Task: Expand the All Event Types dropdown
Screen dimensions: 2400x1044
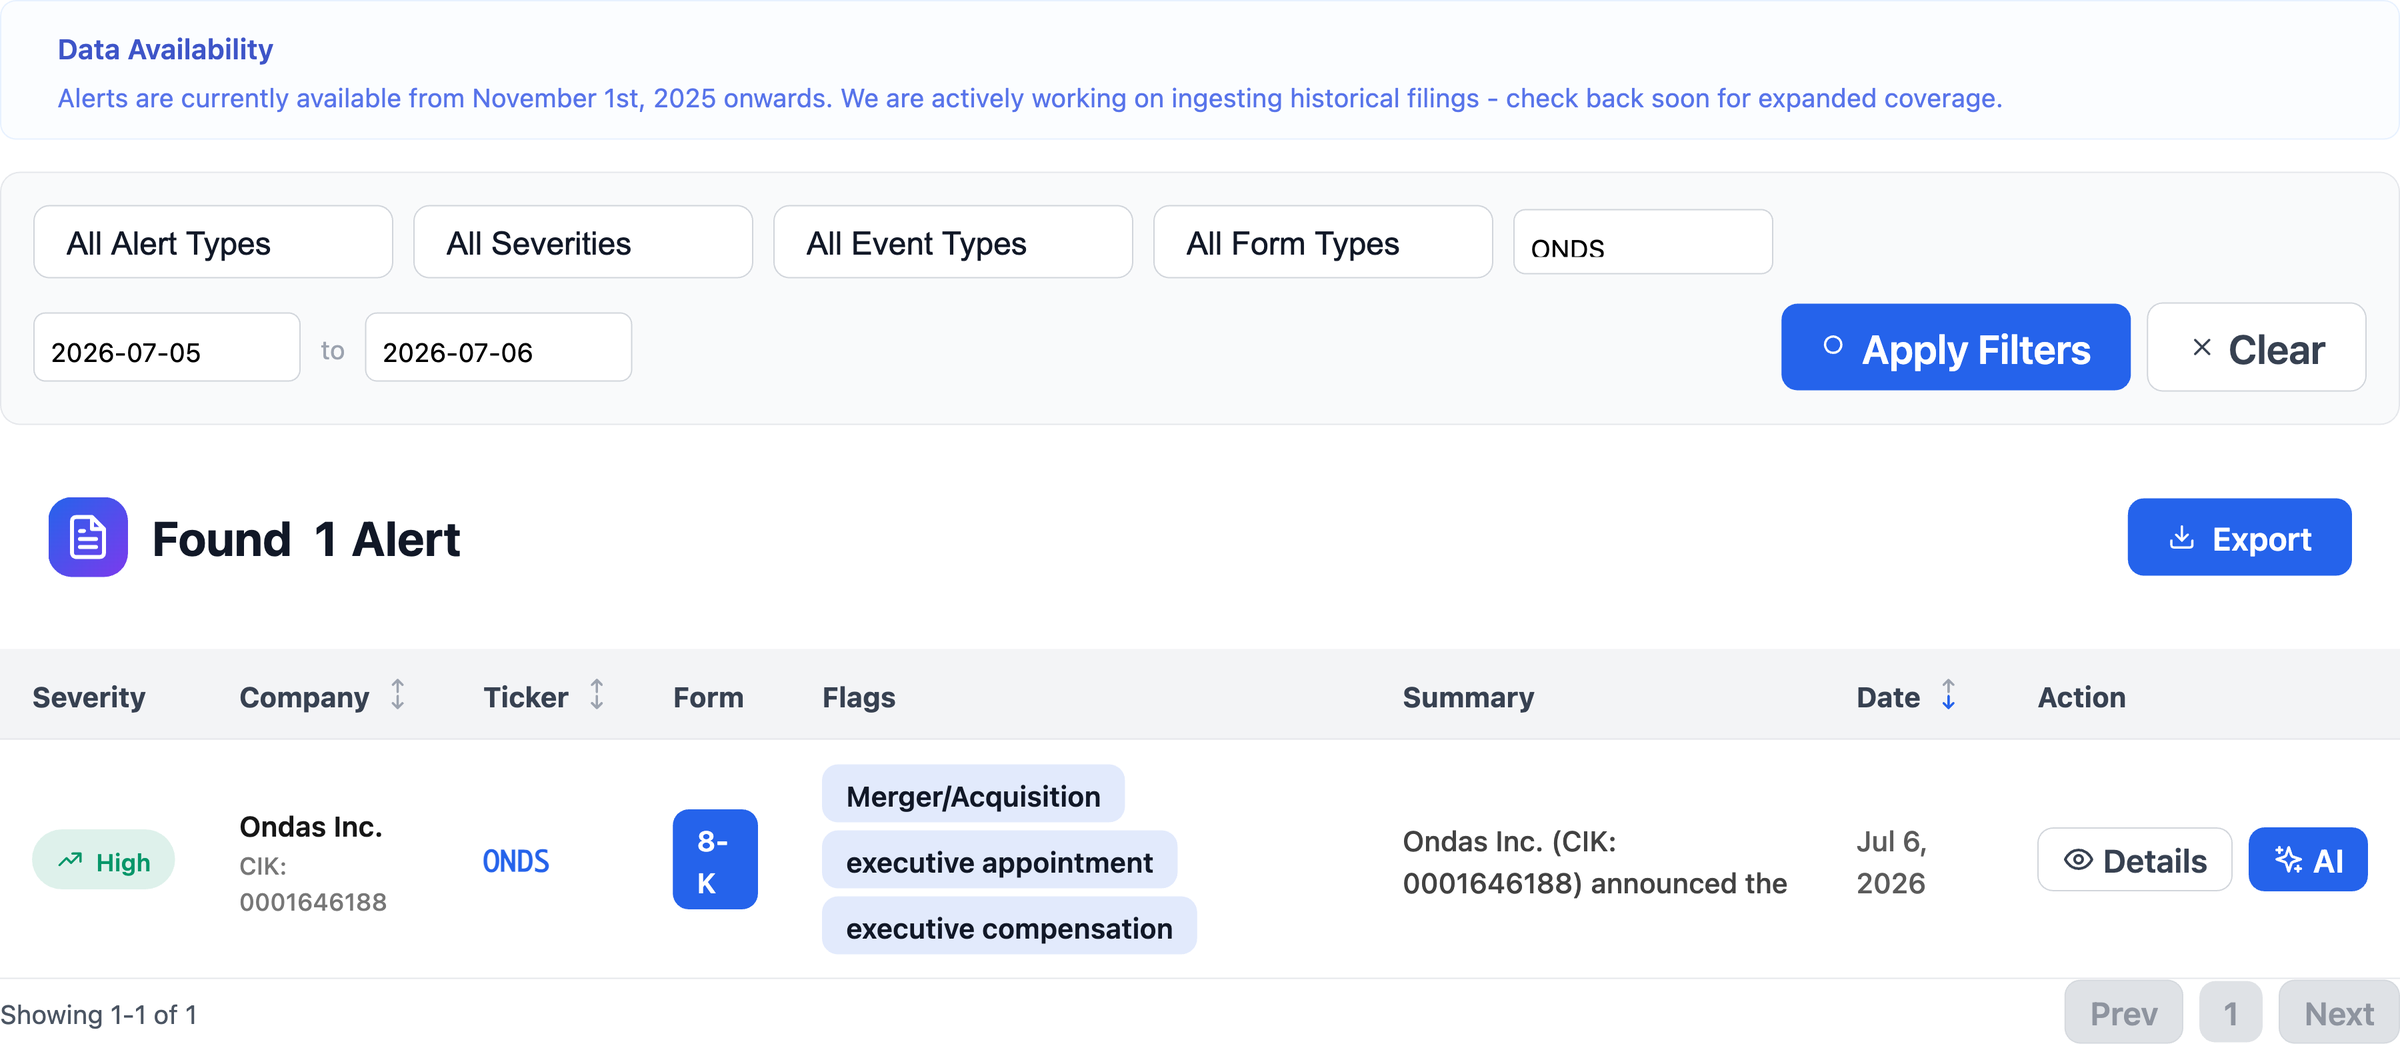Action: pos(953,242)
